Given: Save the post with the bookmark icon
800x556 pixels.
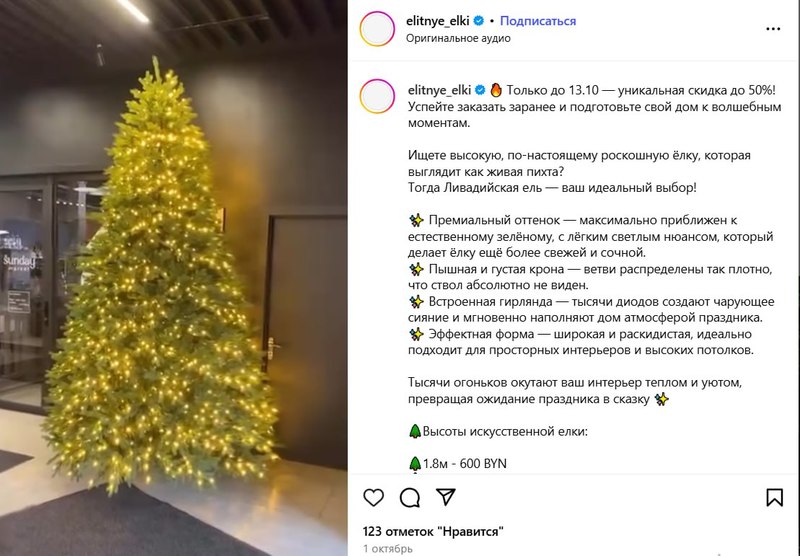Looking at the screenshot, I should click(774, 497).
